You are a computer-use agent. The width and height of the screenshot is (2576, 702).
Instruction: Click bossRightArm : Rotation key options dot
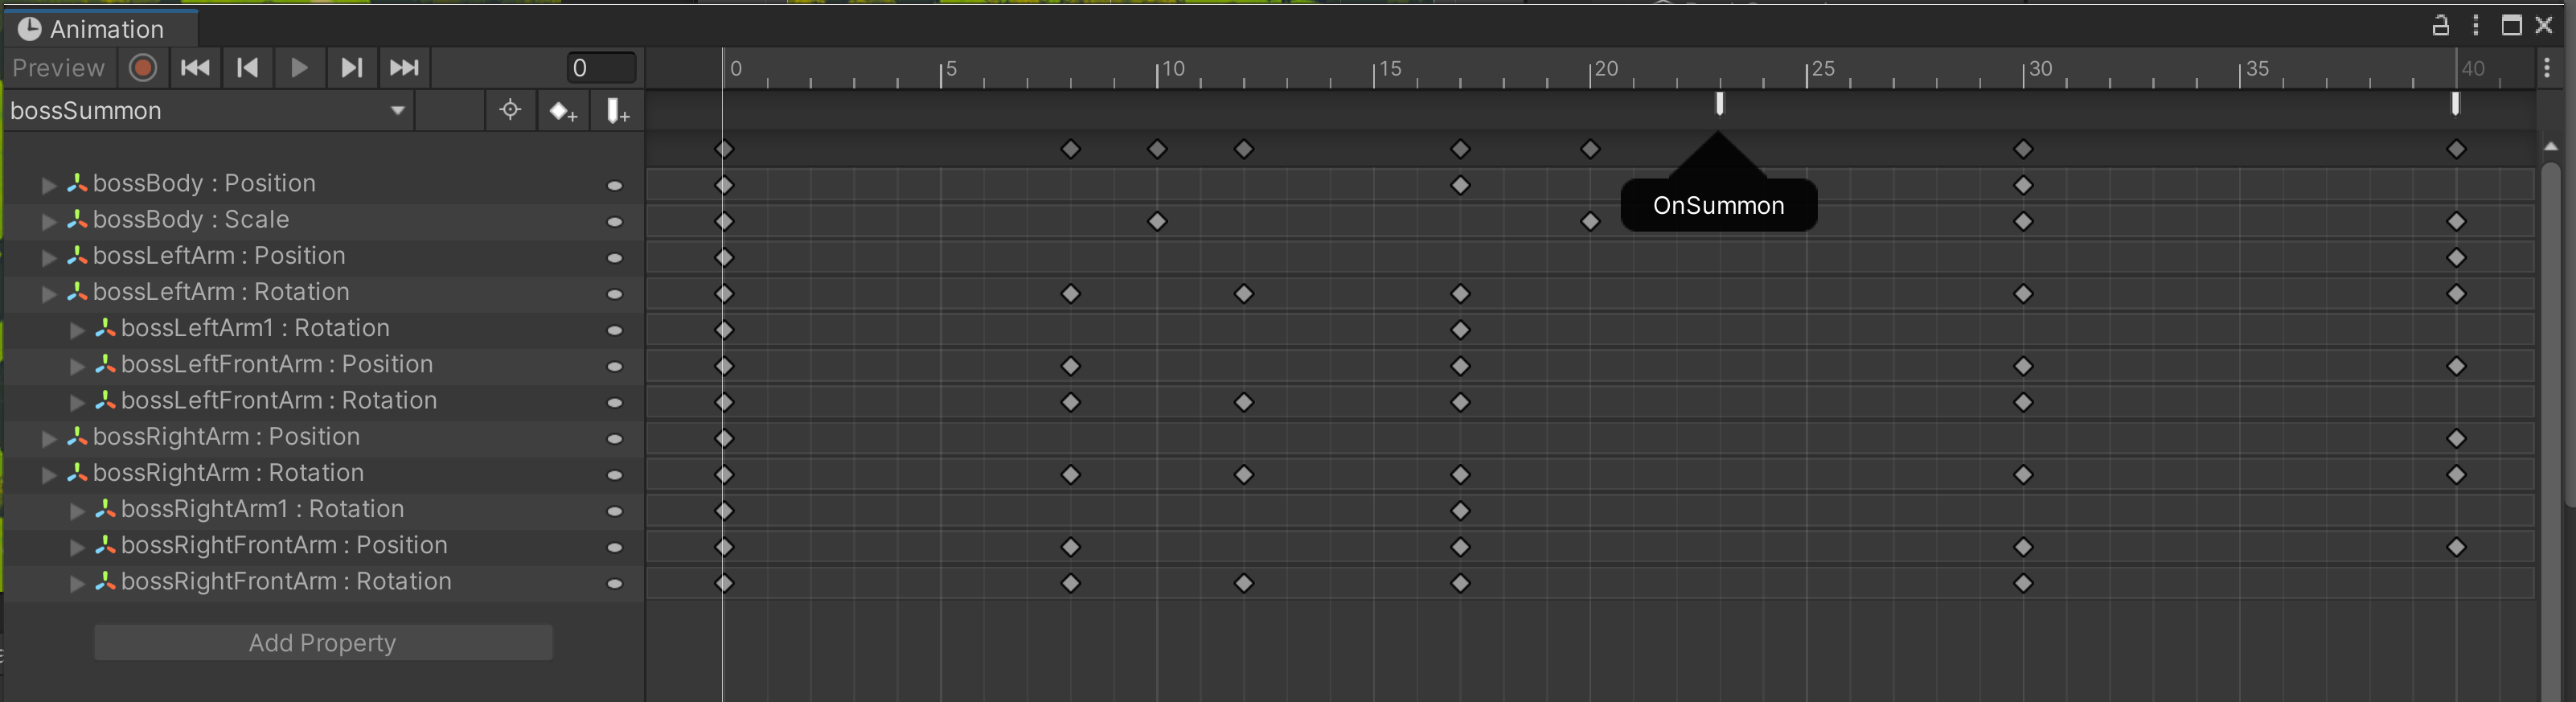tap(615, 475)
